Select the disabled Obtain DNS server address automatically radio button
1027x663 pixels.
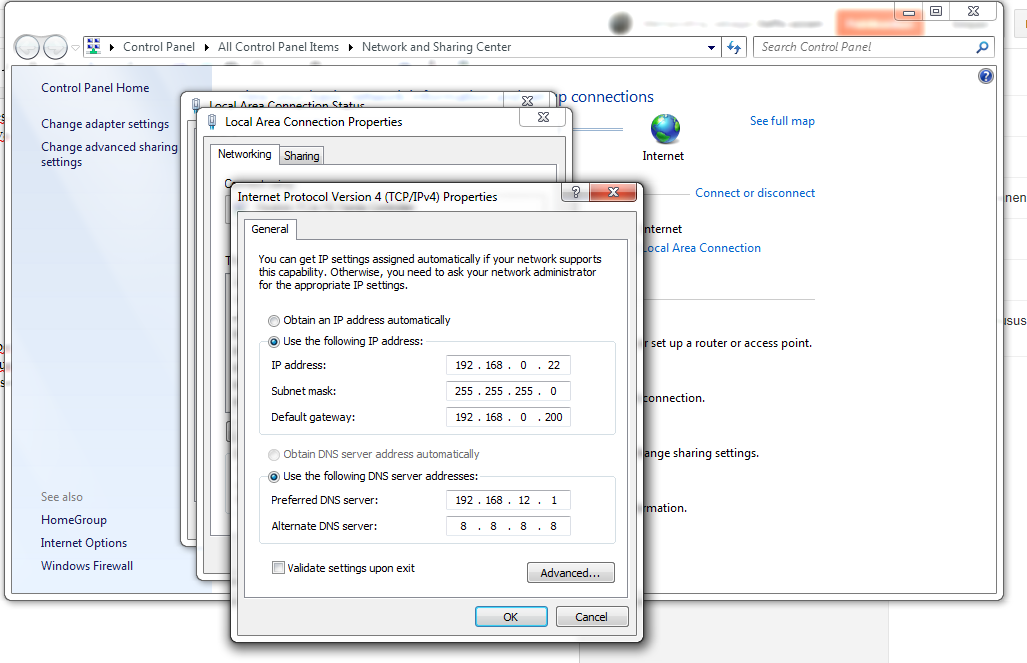click(x=274, y=455)
